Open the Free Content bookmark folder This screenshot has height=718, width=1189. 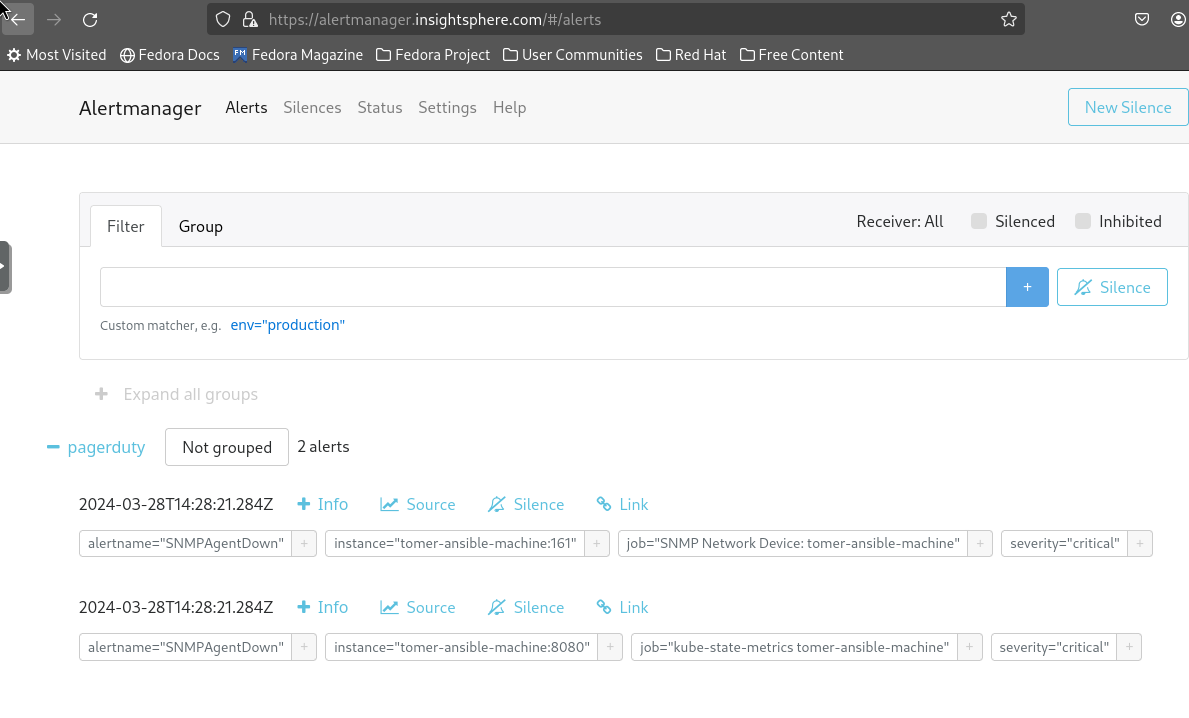point(792,55)
